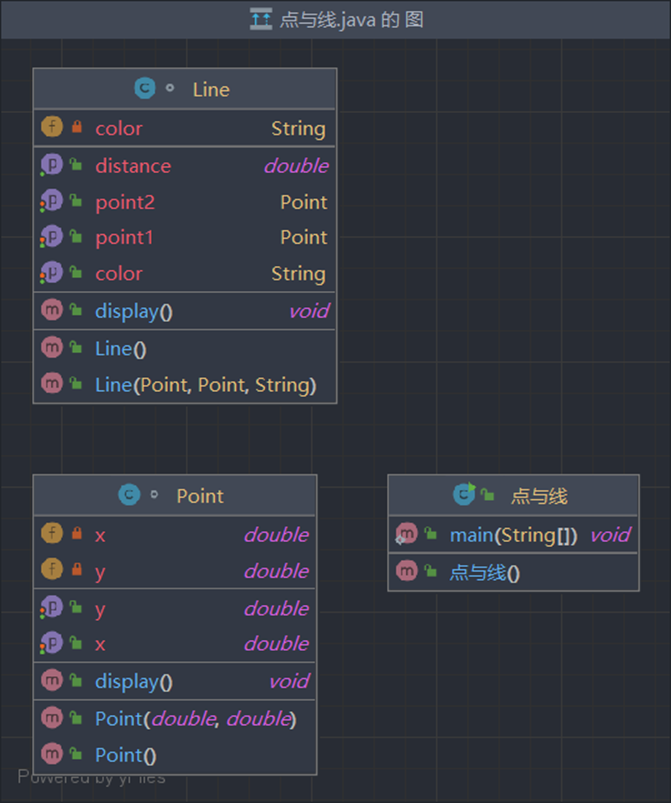
Task: Click the method icon beside main(String[])
Action: tap(406, 534)
